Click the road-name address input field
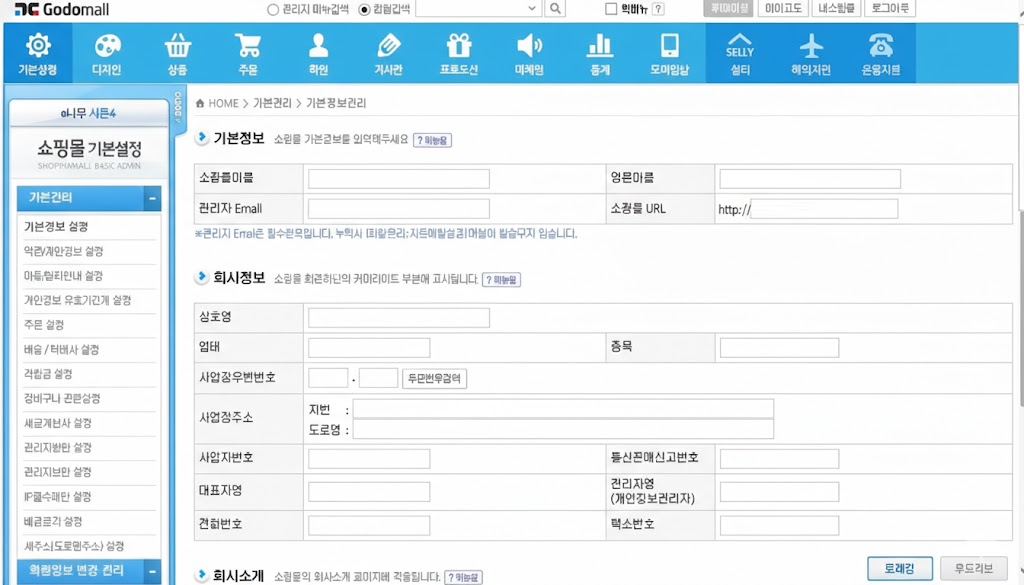The height and width of the screenshot is (585, 1024). (563, 429)
